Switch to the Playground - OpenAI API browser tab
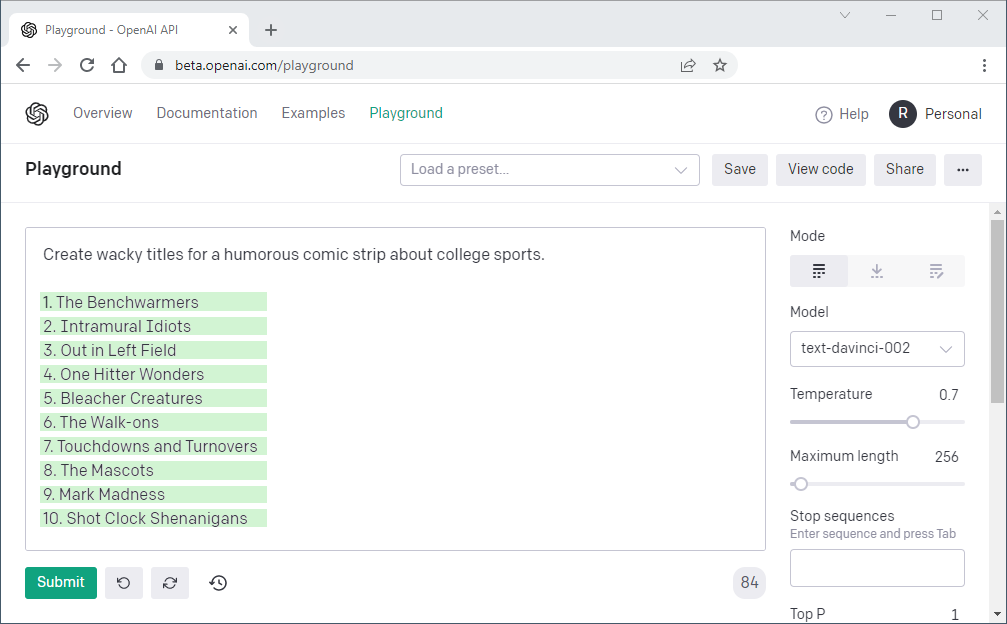Viewport: 1007px width, 624px height. (x=128, y=30)
